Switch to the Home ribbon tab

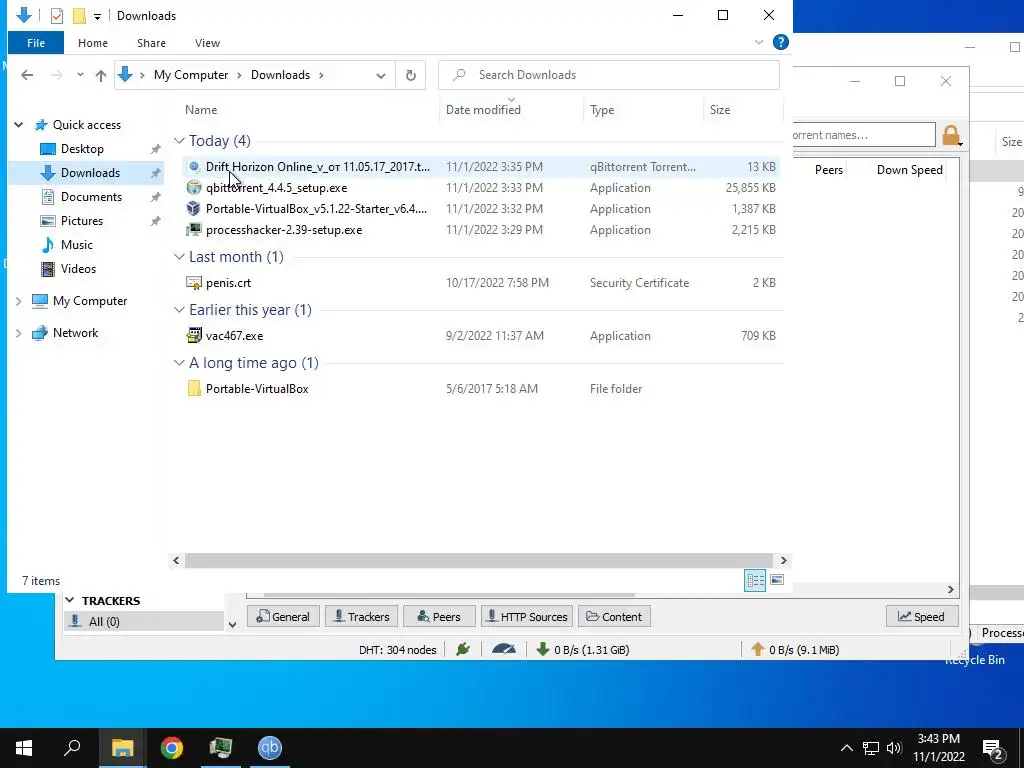93,43
